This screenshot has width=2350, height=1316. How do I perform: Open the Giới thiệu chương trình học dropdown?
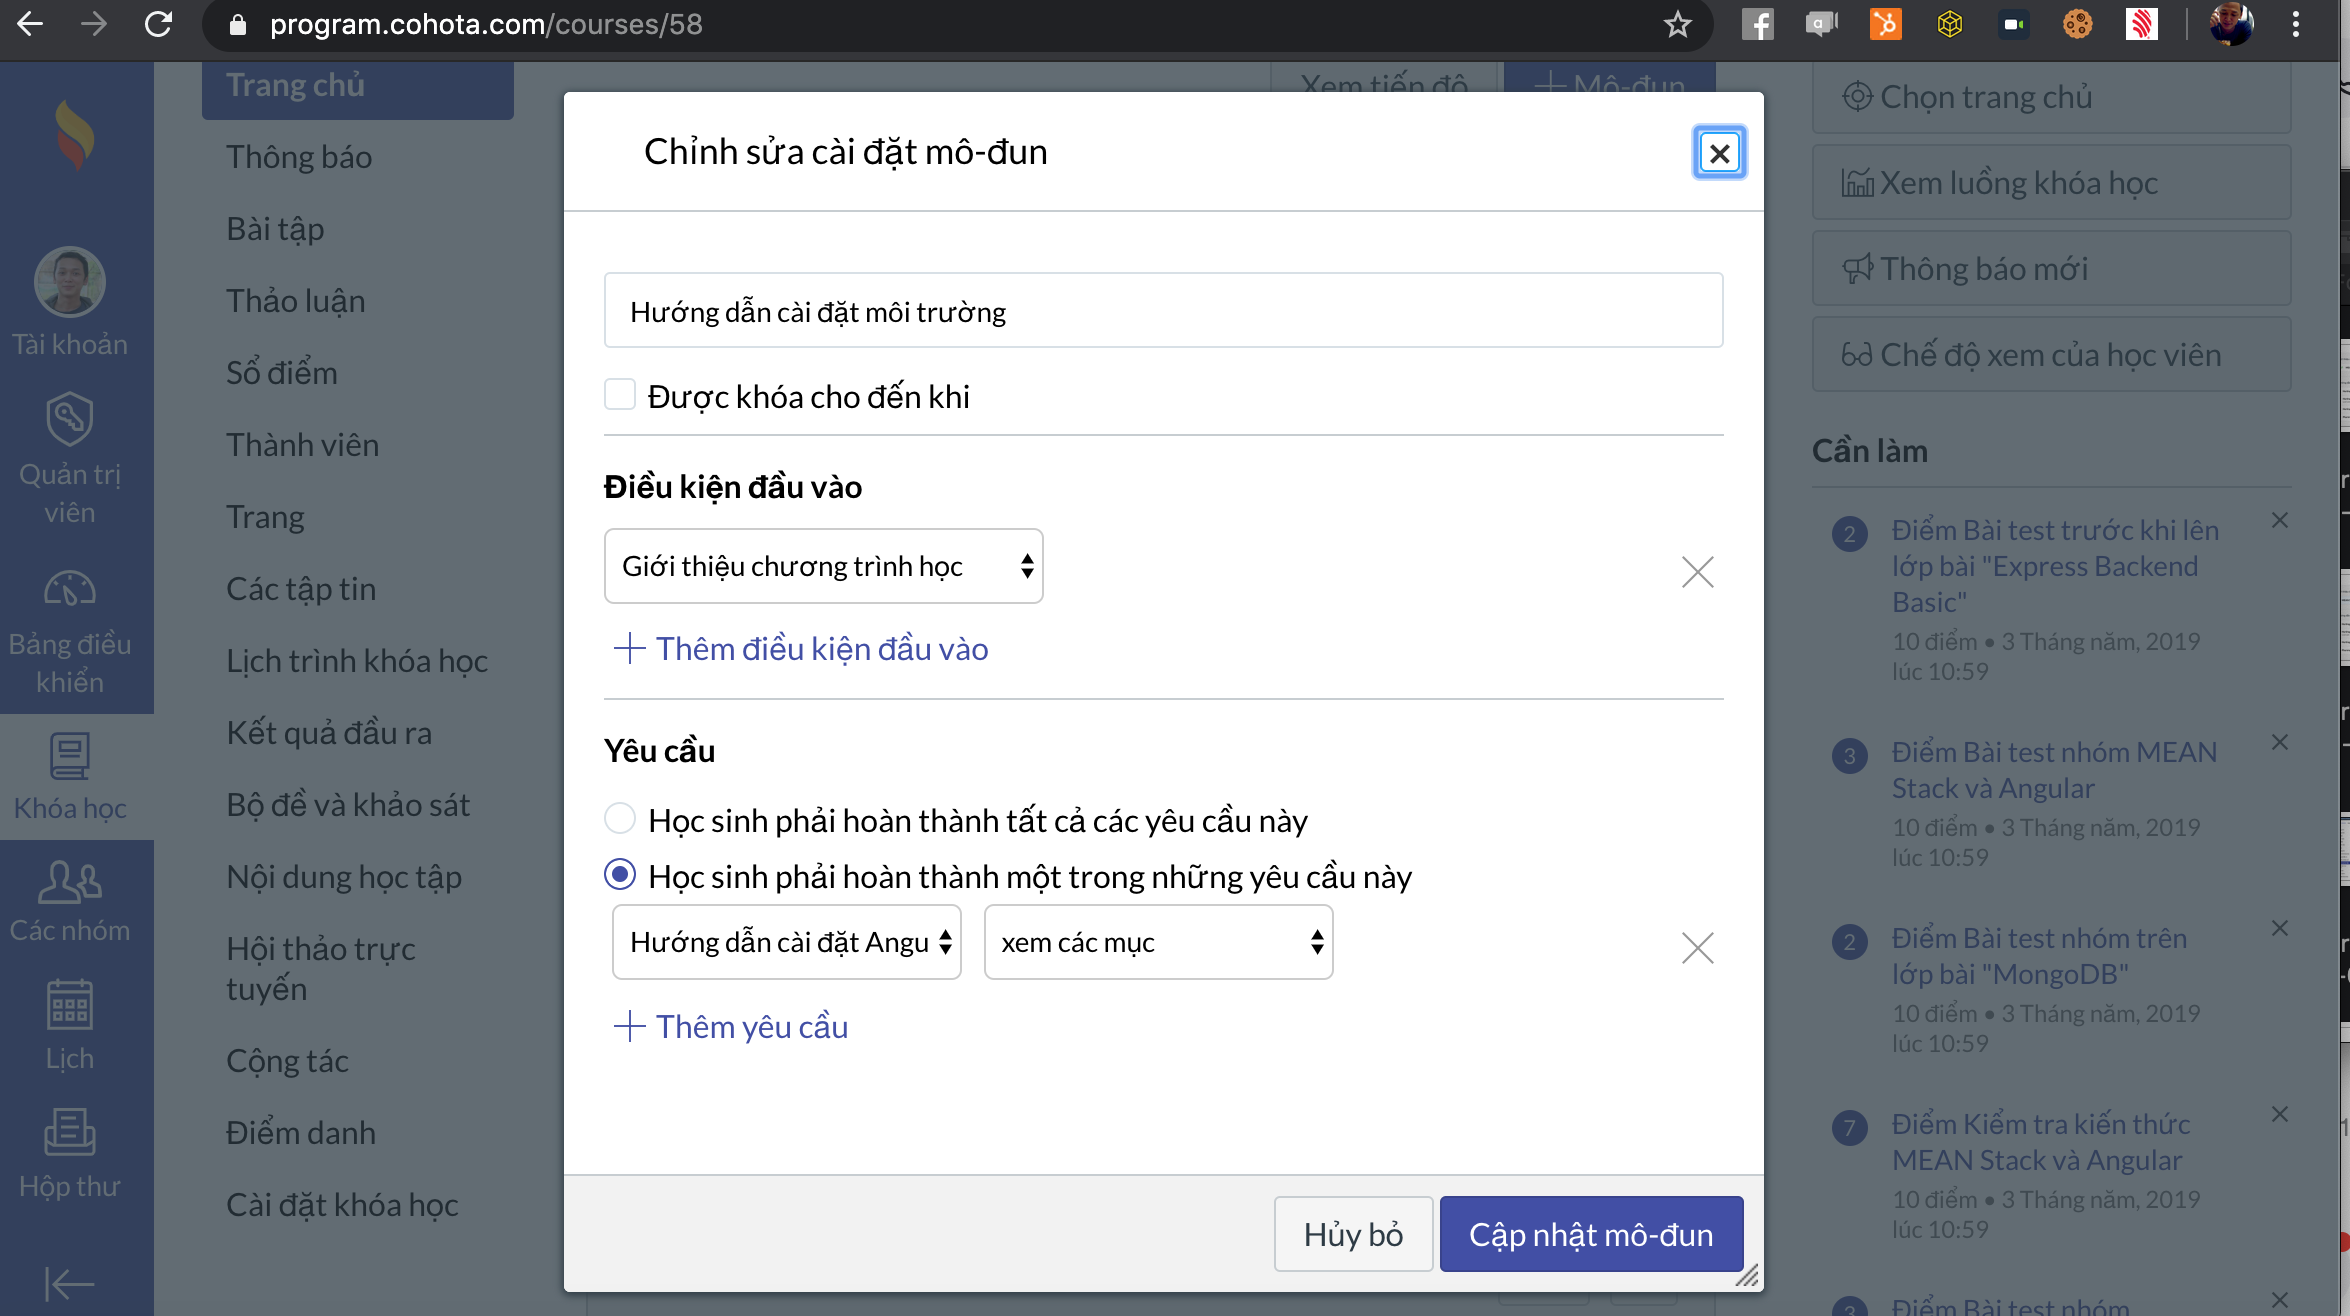pos(823,566)
